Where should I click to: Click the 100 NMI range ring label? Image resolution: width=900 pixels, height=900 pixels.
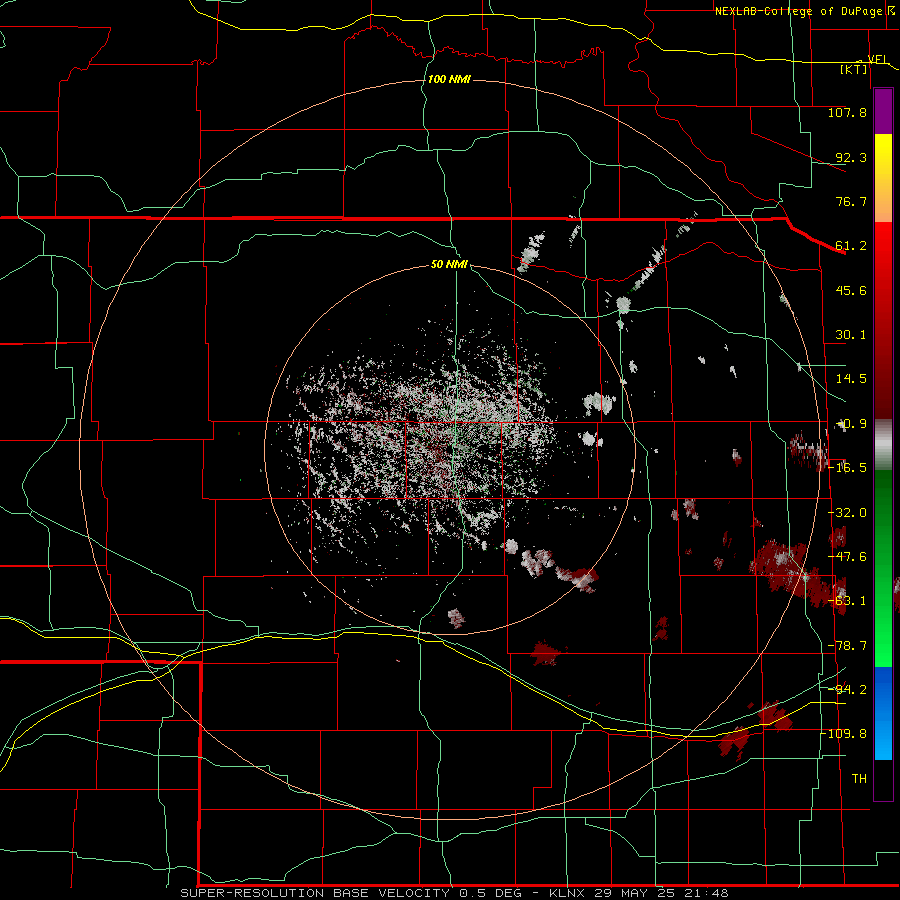[449, 79]
